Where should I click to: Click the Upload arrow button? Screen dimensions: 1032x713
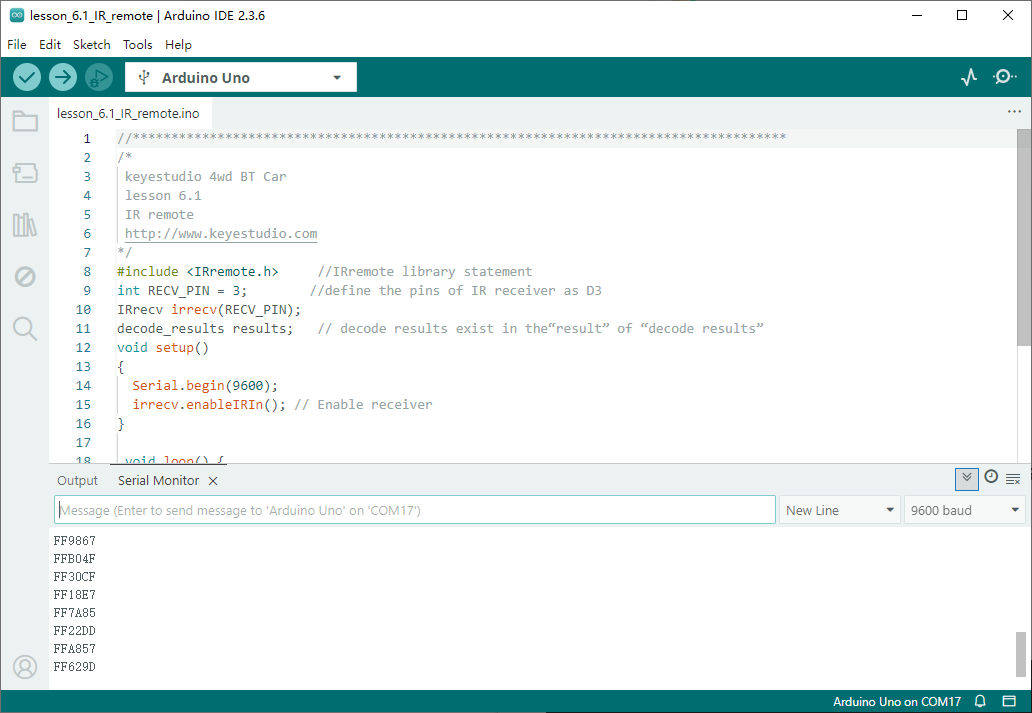click(63, 78)
